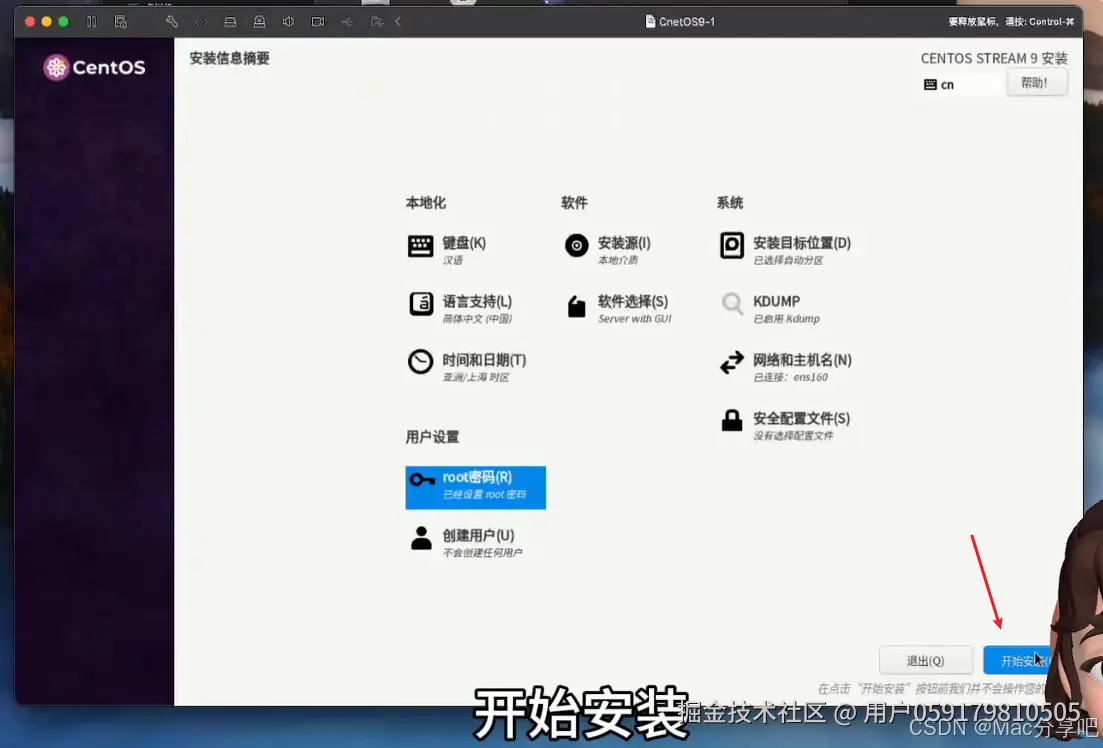Click the CentOS logo in sidebar
1103x748 pixels.
94,68
